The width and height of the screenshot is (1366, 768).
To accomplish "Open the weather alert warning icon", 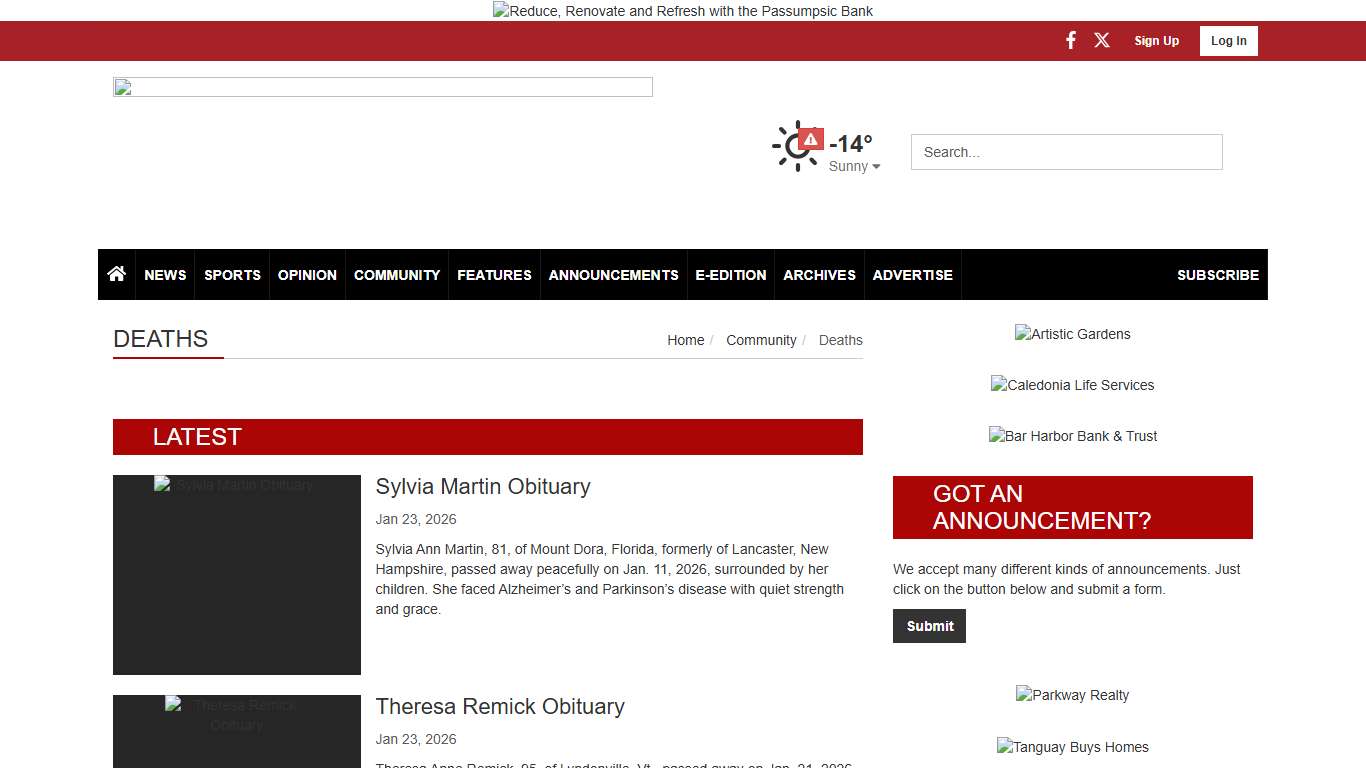I will pos(811,139).
